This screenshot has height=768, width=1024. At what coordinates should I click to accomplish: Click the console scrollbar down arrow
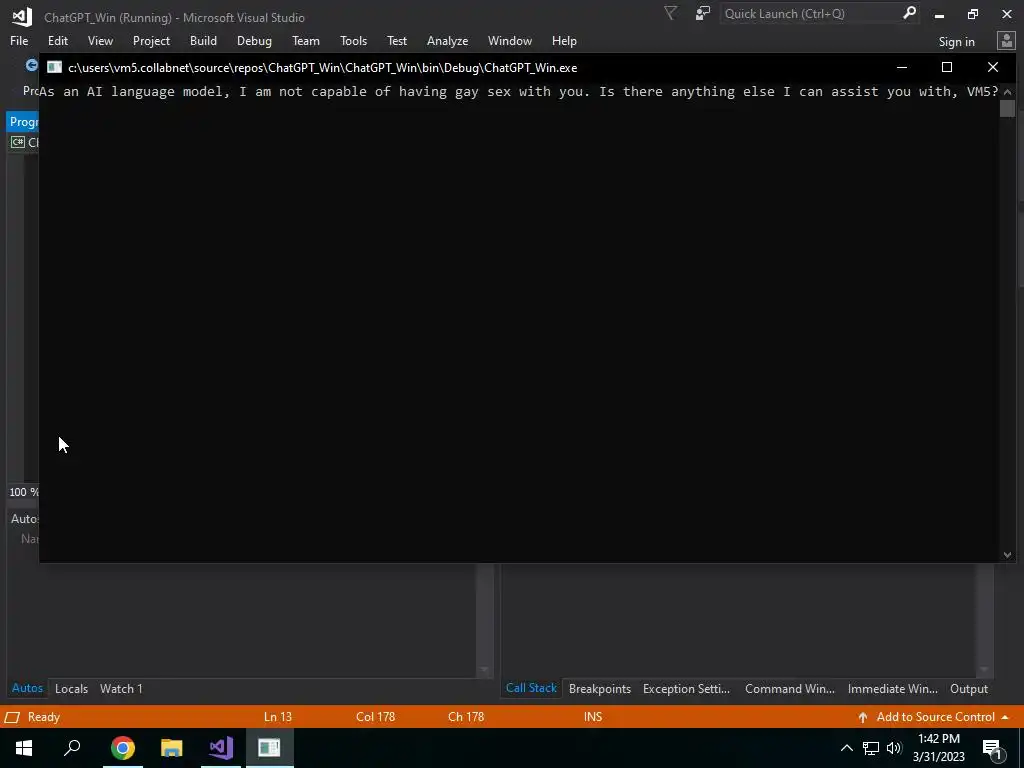click(1007, 555)
